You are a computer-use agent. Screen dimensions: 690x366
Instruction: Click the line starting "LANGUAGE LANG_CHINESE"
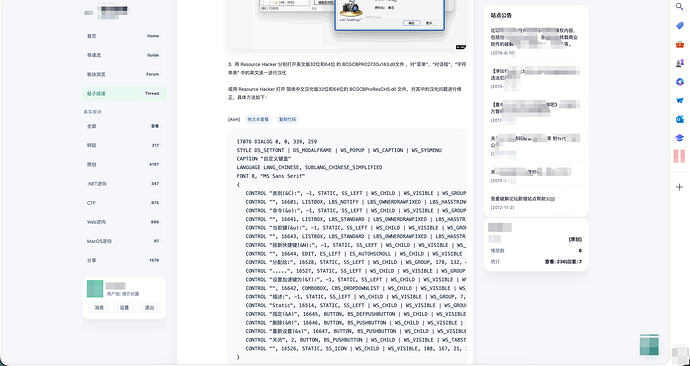(309, 168)
